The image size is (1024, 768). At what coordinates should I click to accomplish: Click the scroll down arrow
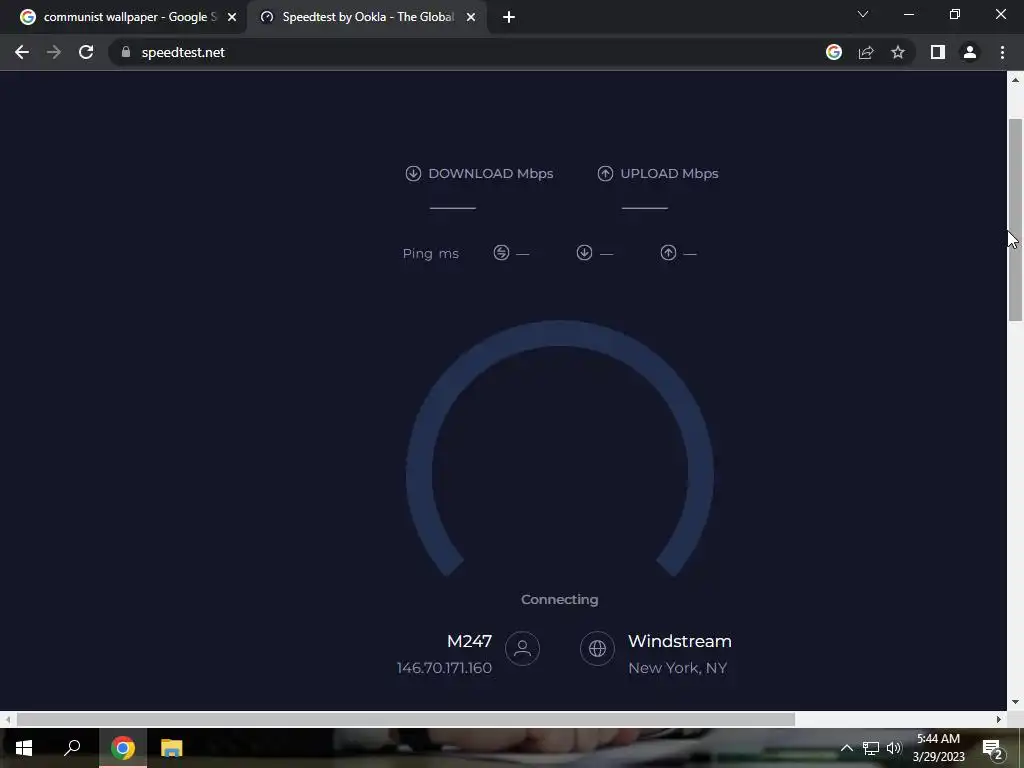[1015, 702]
